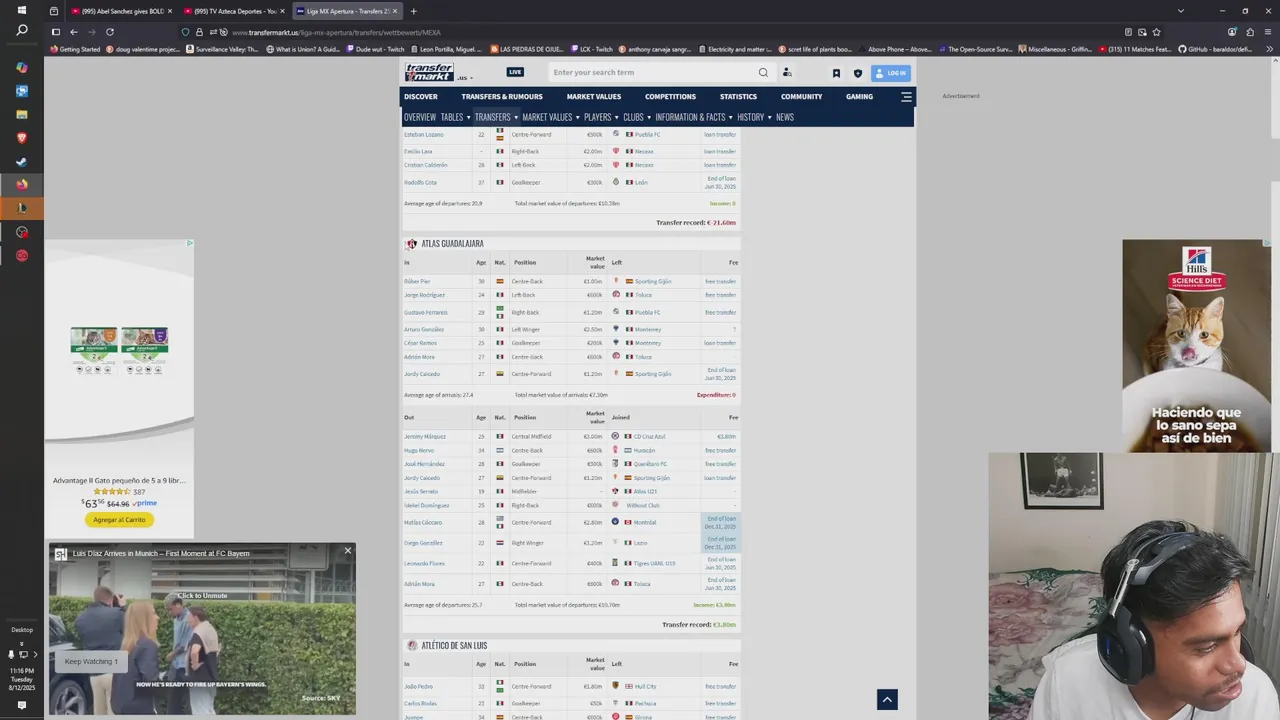List all browser tabs with the chevron
Viewport: 1280px width, 720px height.
click(1181, 11)
